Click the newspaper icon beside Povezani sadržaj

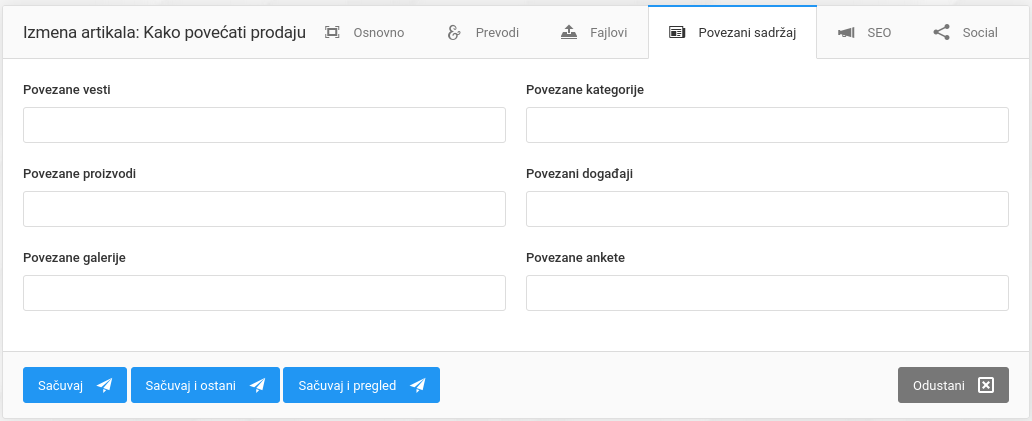(x=677, y=33)
